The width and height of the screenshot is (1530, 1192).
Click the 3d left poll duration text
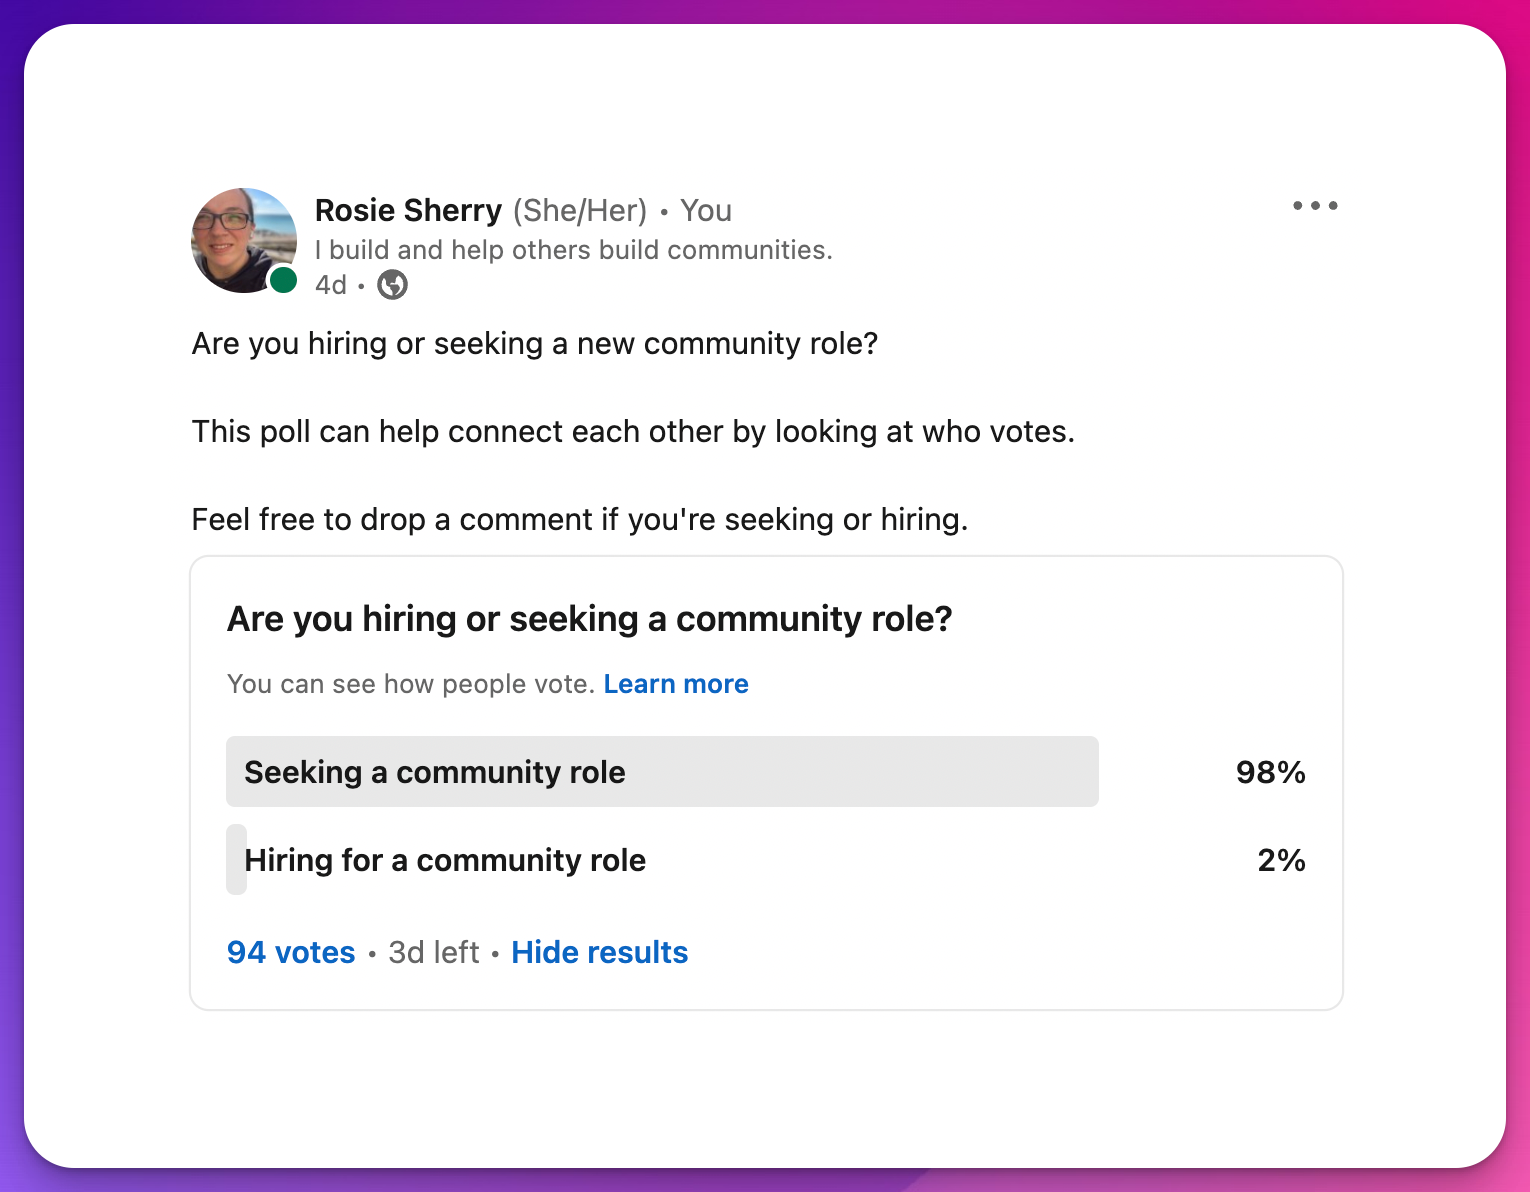point(434,952)
